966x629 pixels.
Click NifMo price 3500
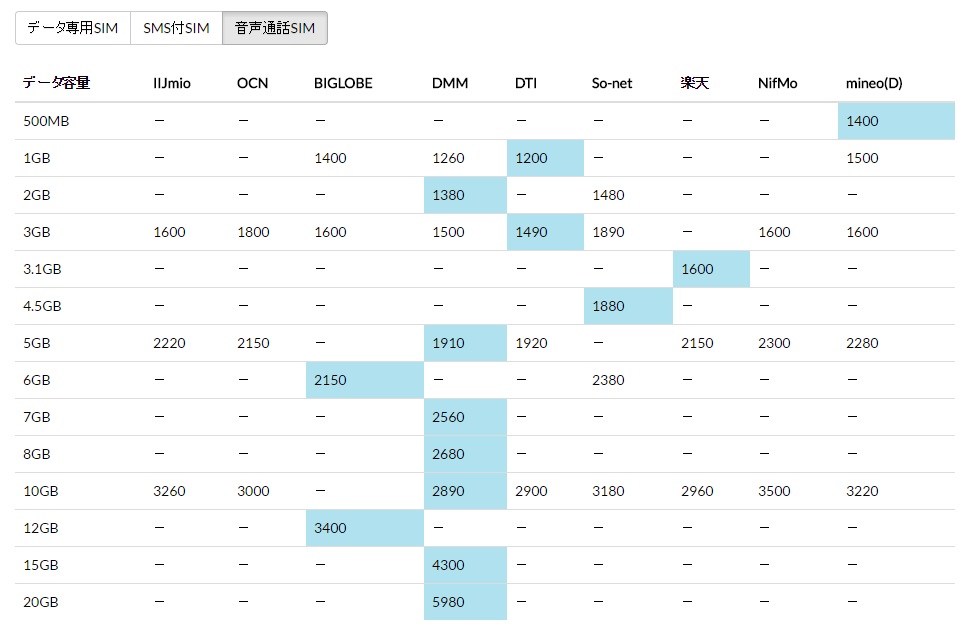pos(774,491)
